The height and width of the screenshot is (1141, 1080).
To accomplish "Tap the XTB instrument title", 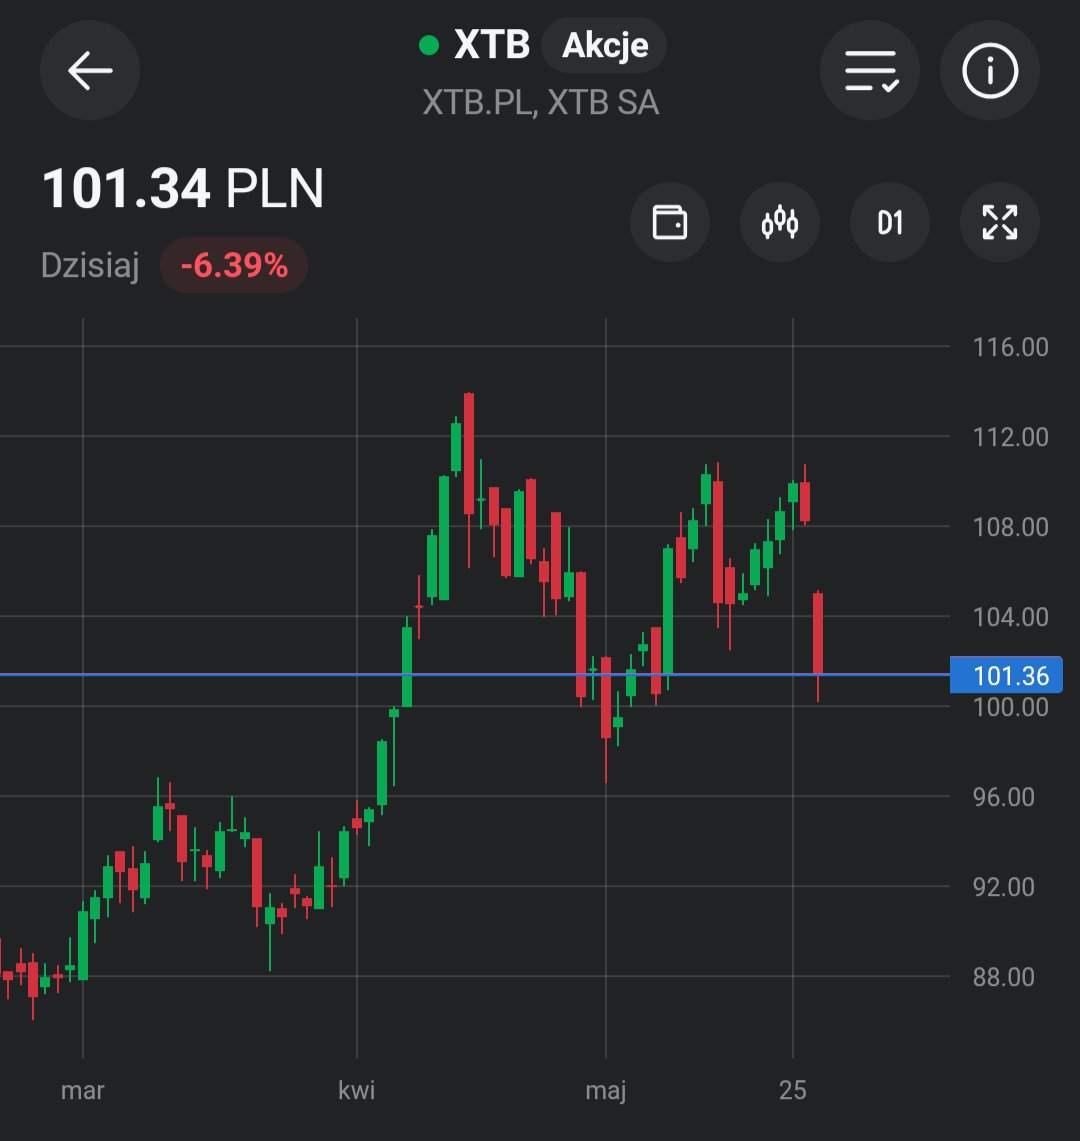I will point(492,45).
